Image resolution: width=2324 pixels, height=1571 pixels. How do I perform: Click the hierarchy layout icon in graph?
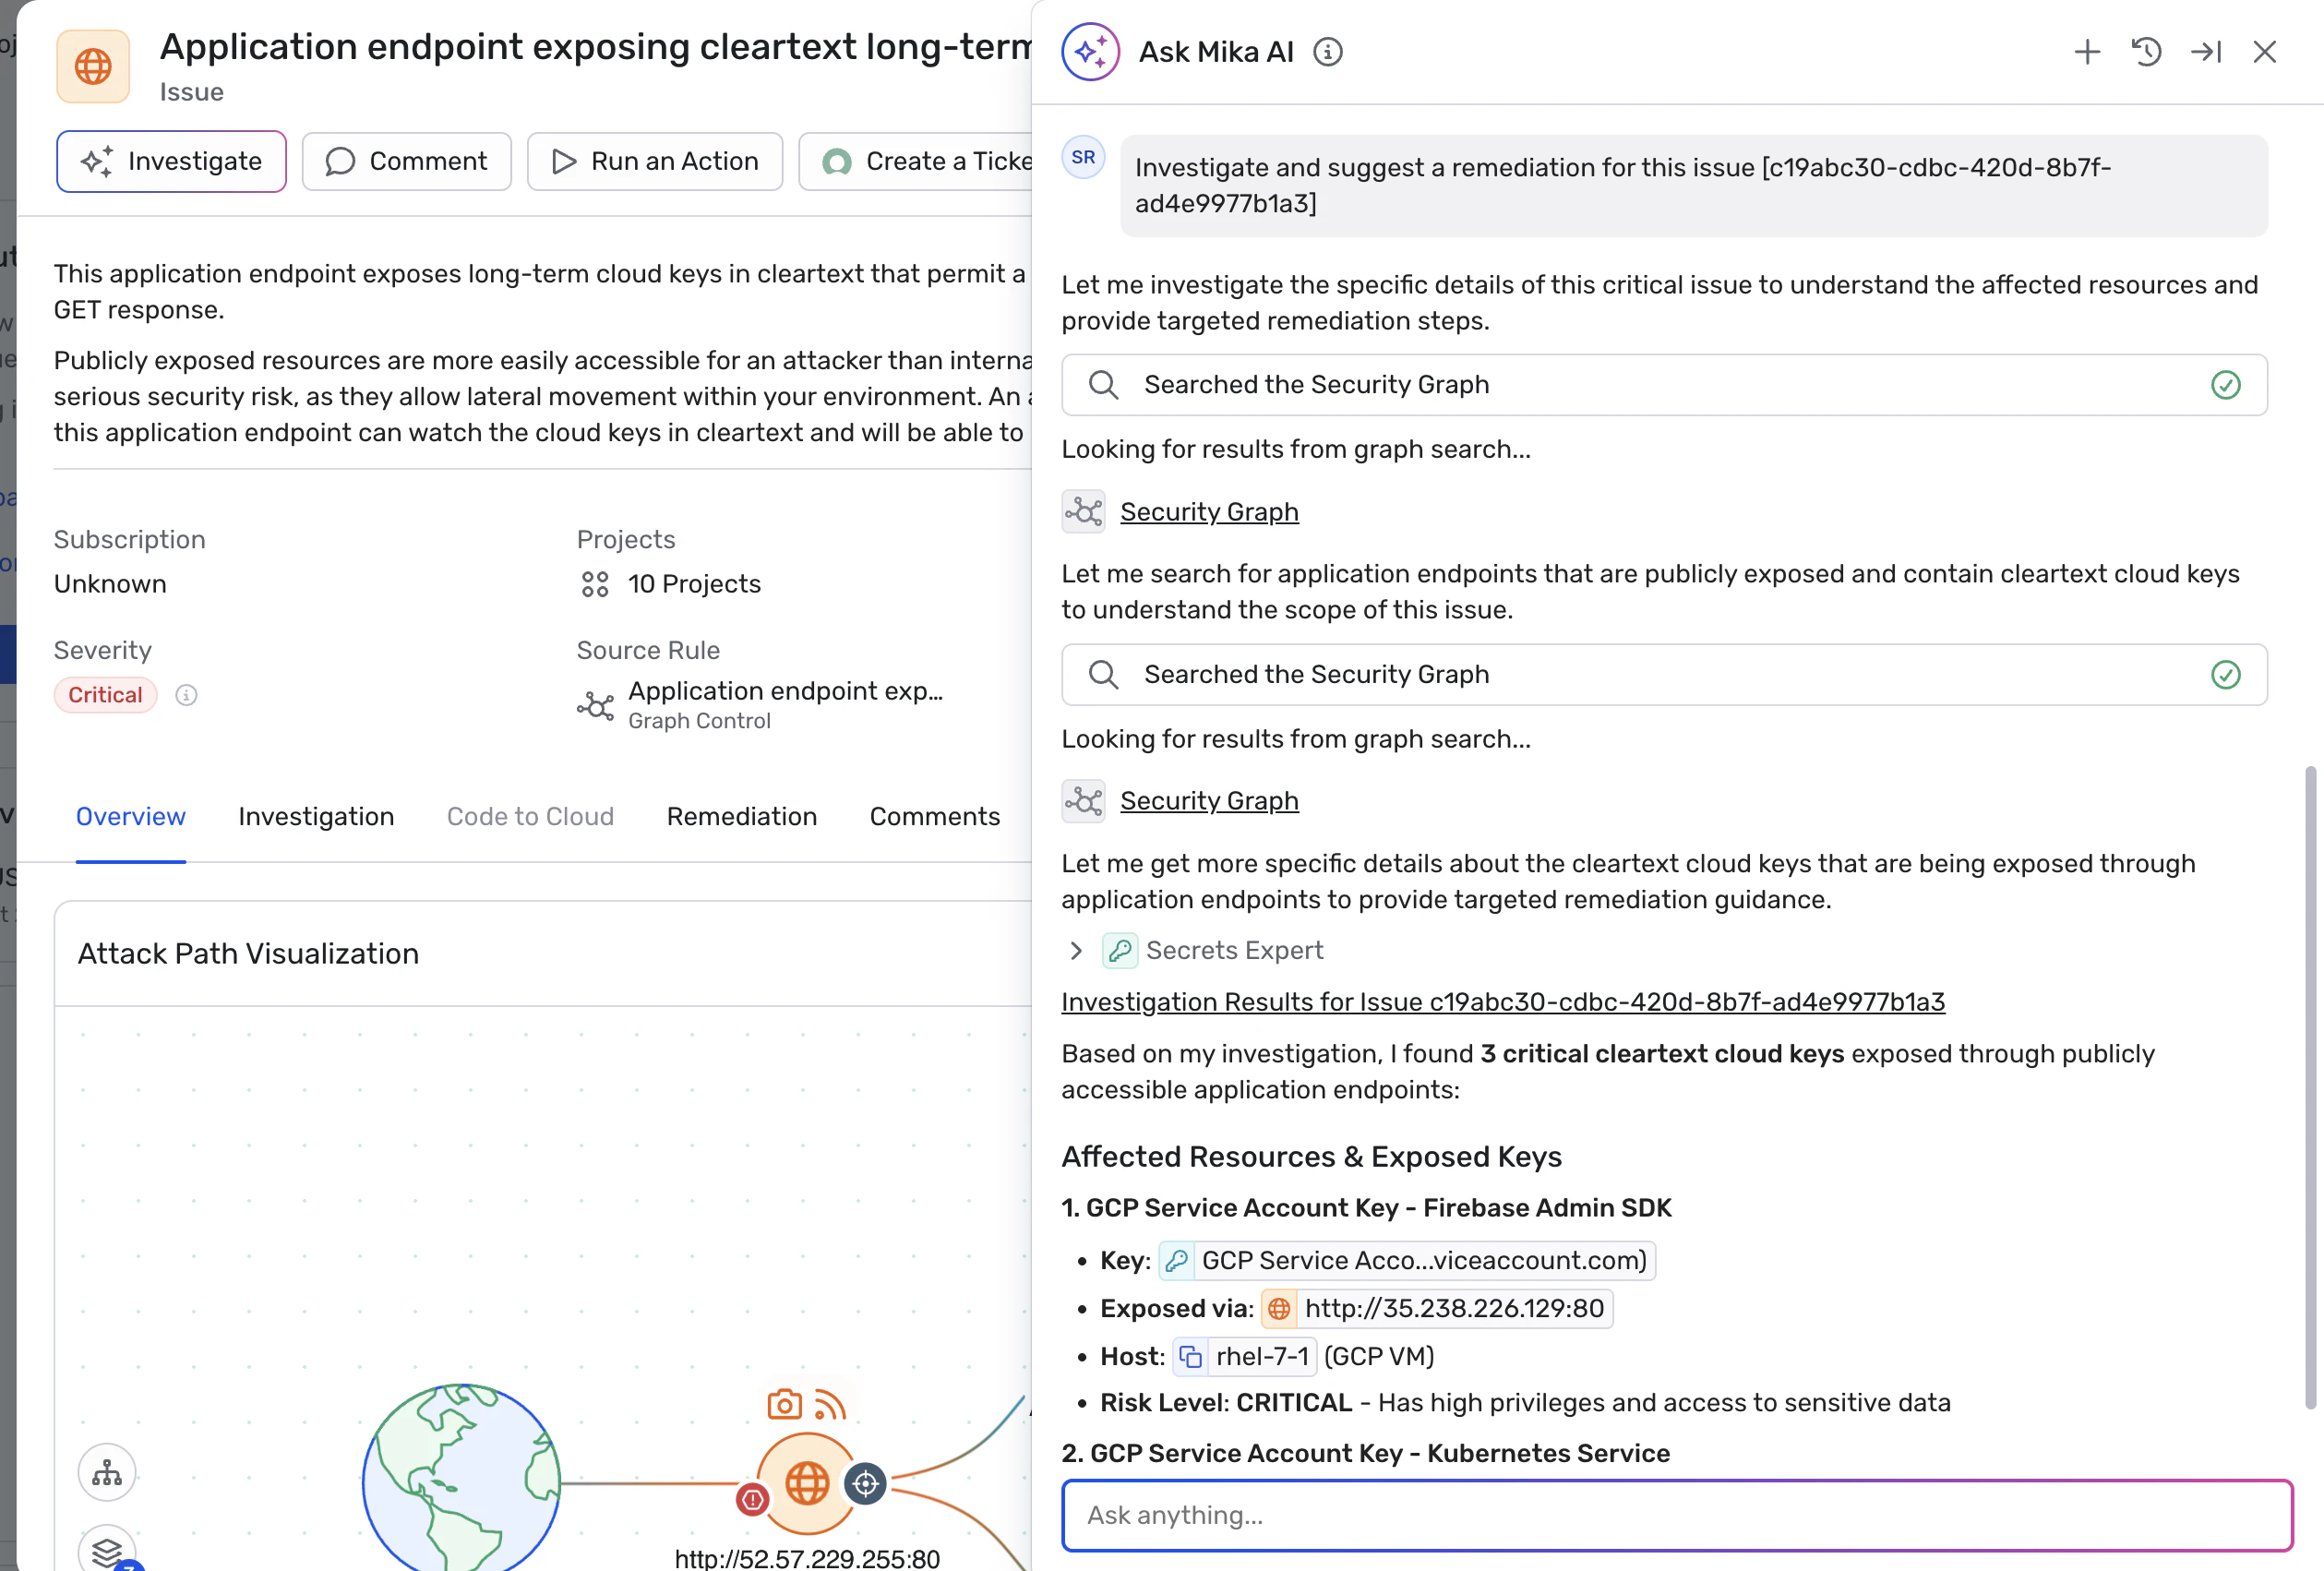(x=107, y=1472)
